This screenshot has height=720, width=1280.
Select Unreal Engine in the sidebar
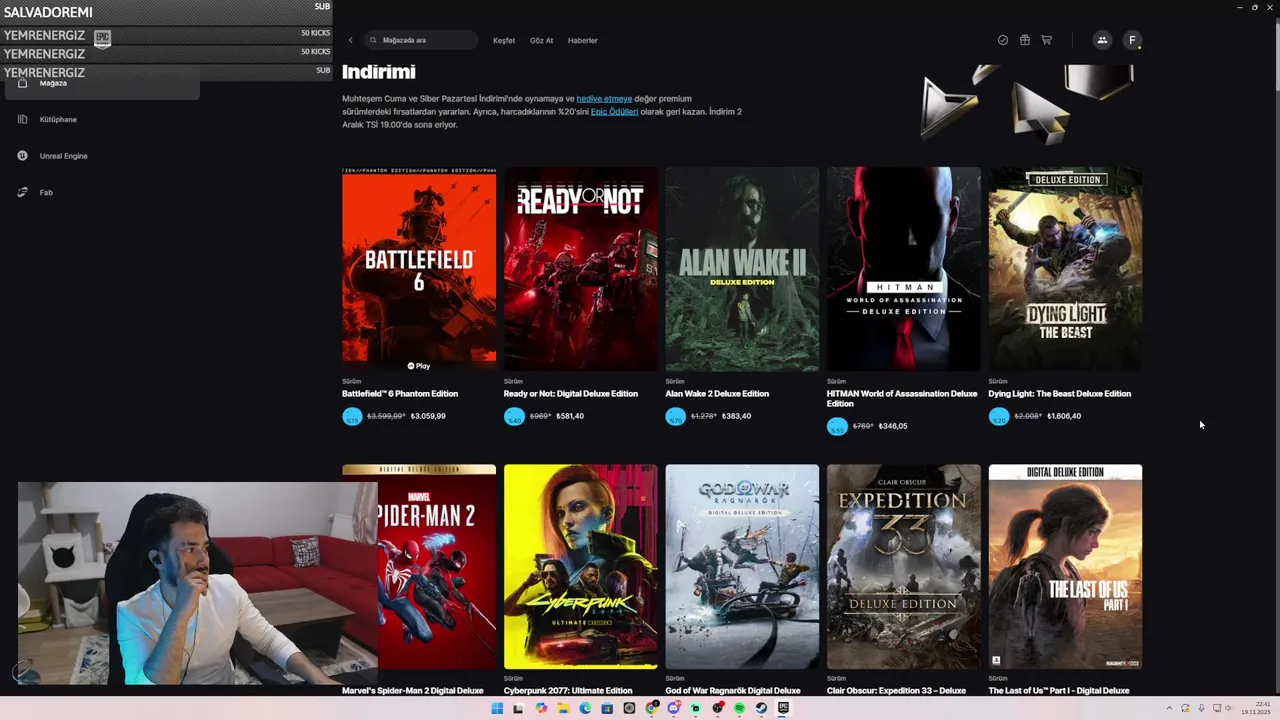tap(64, 156)
